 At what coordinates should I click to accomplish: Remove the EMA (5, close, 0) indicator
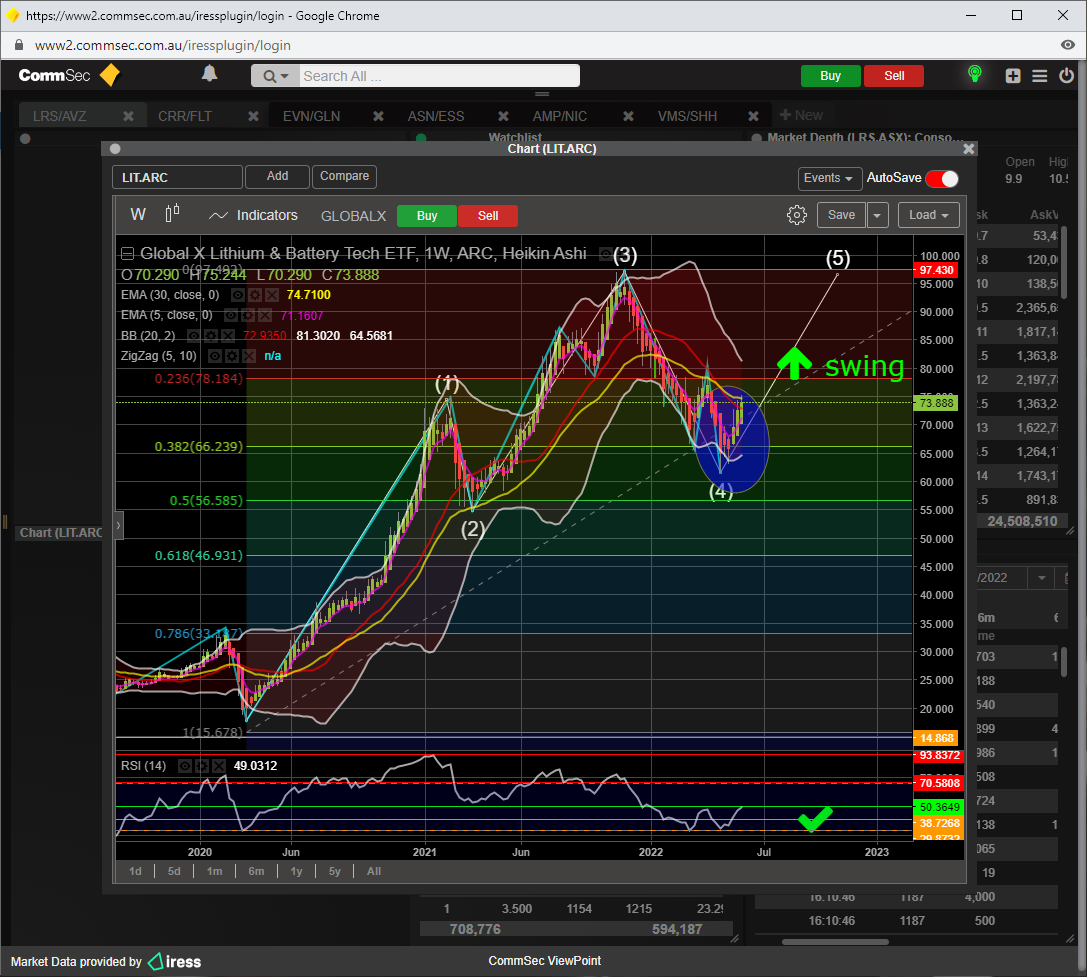click(265, 315)
